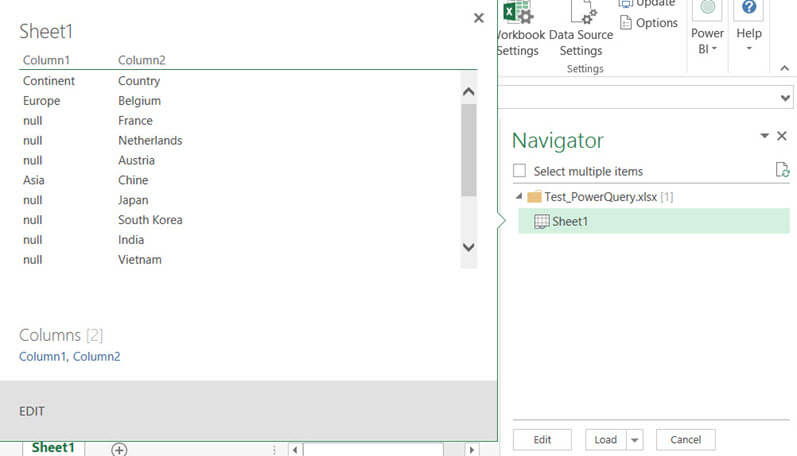The image size is (797, 456).
Task: Click the Country cell
Action: (139, 81)
